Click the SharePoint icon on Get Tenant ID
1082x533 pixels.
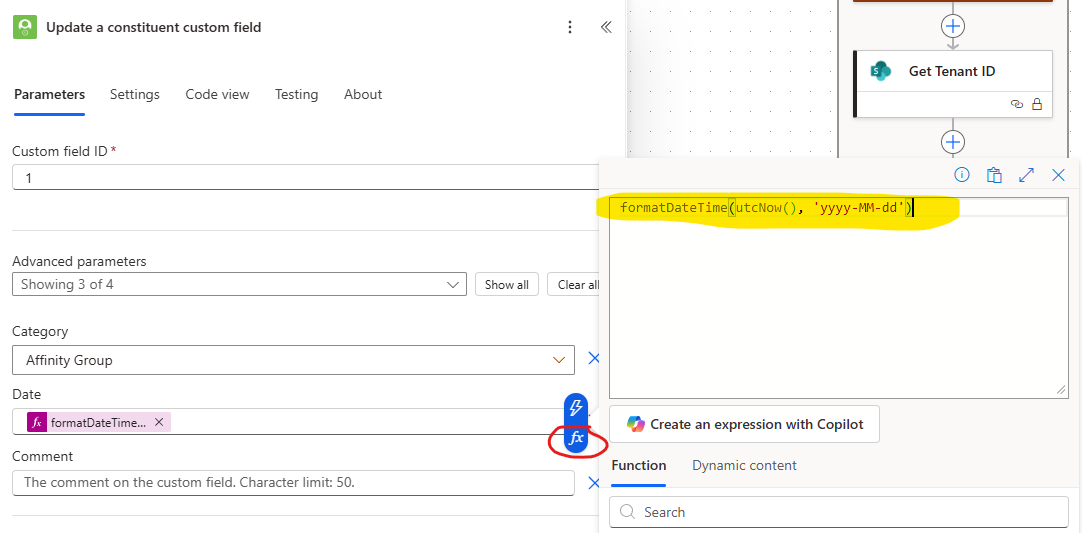tap(881, 70)
